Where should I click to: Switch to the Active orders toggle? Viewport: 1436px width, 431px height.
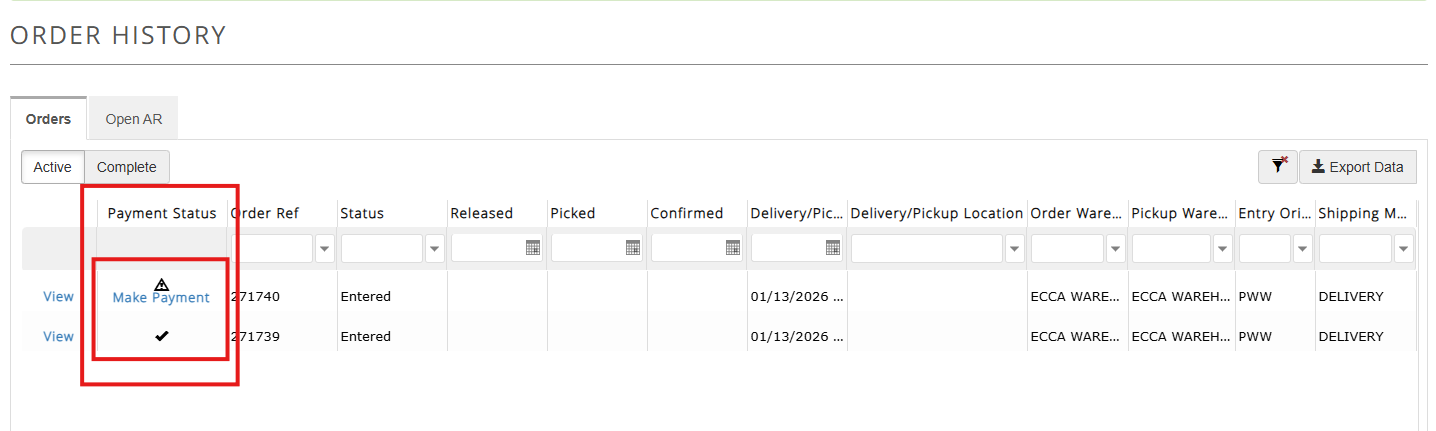pyautogui.click(x=52, y=167)
